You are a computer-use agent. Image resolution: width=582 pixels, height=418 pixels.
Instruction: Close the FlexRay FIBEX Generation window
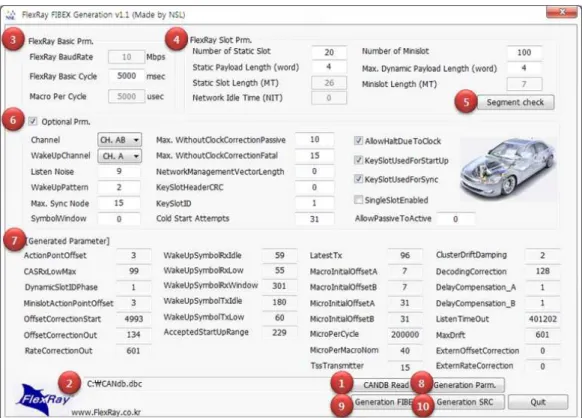(x=562, y=12)
